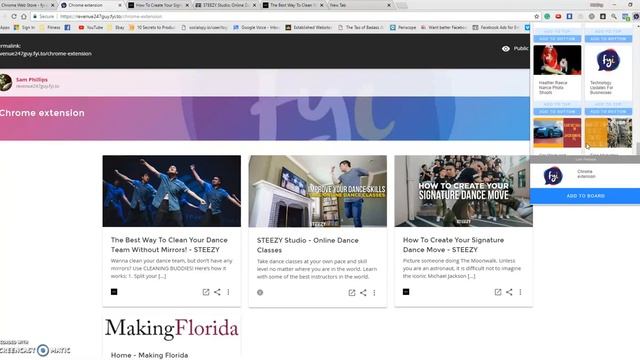
Task: Share the How To Create Your Signature Dance Move card
Action: pyautogui.click(x=509, y=292)
